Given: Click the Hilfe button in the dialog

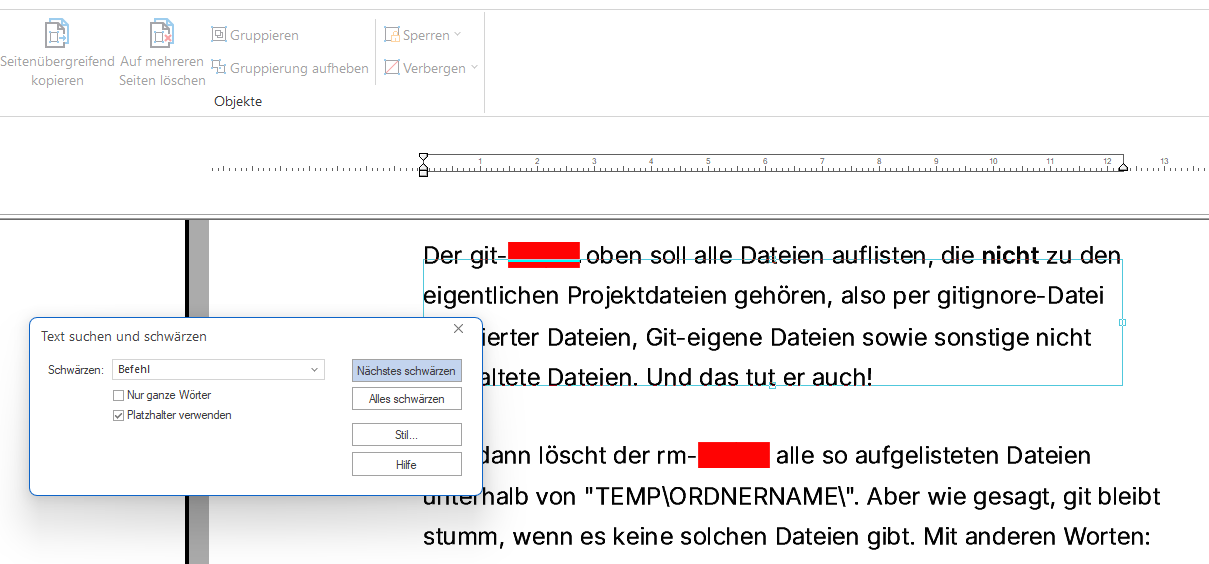Looking at the screenshot, I should pyautogui.click(x=406, y=465).
